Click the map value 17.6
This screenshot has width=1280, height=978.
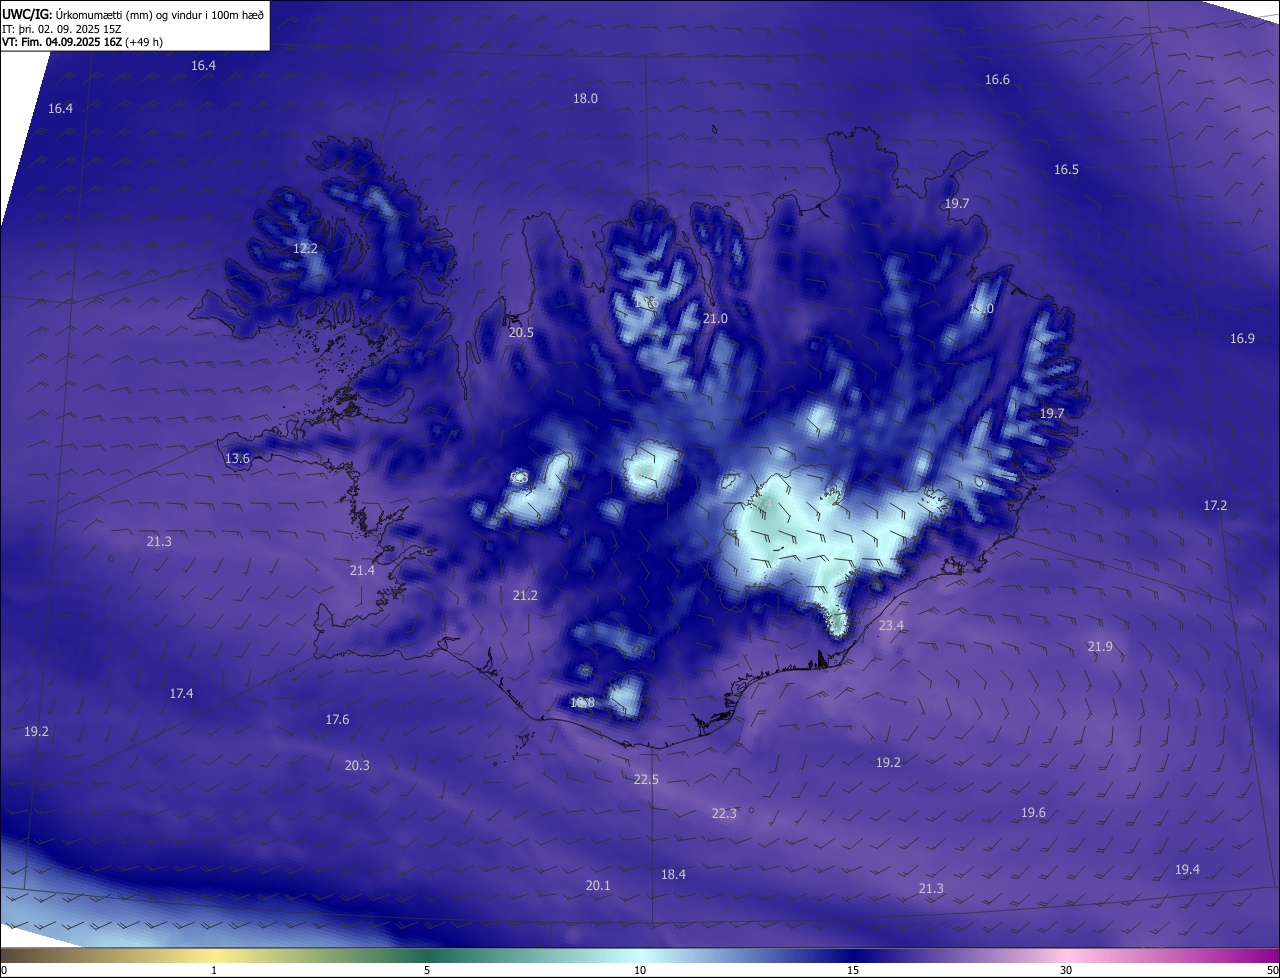(337, 719)
